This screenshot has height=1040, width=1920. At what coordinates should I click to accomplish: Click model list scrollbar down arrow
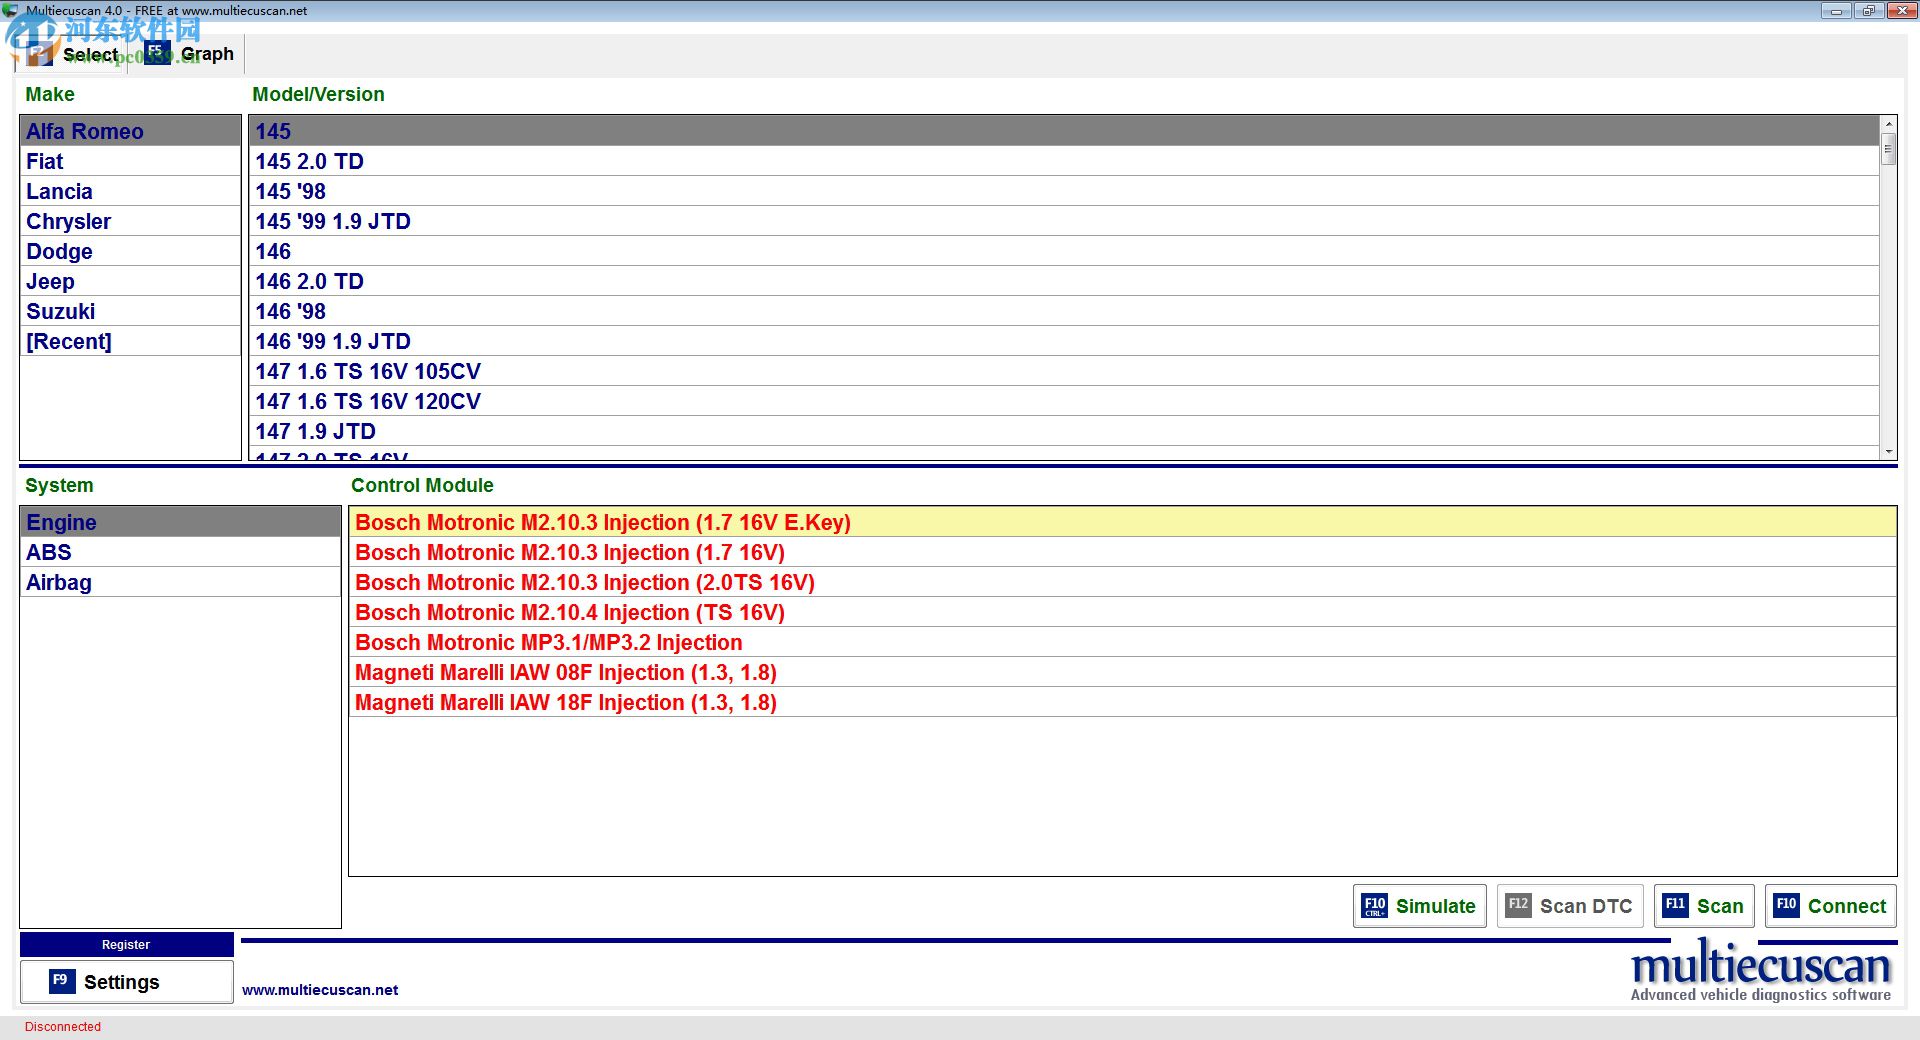point(1888,452)
